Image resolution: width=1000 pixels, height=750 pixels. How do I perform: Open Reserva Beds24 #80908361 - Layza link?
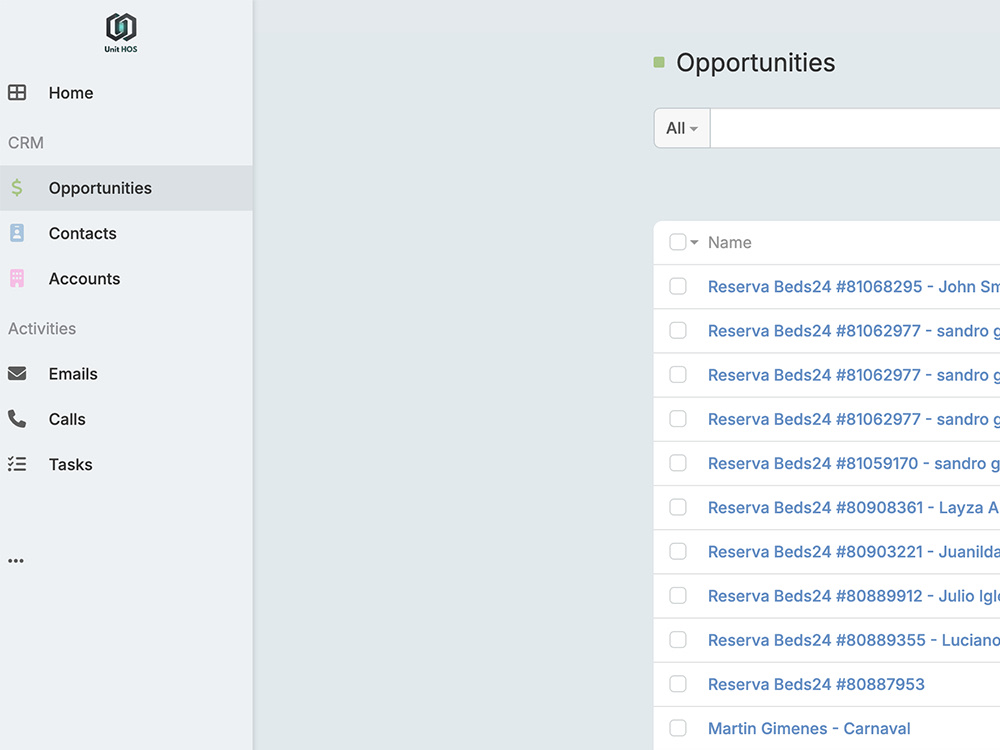click(853, 507)
